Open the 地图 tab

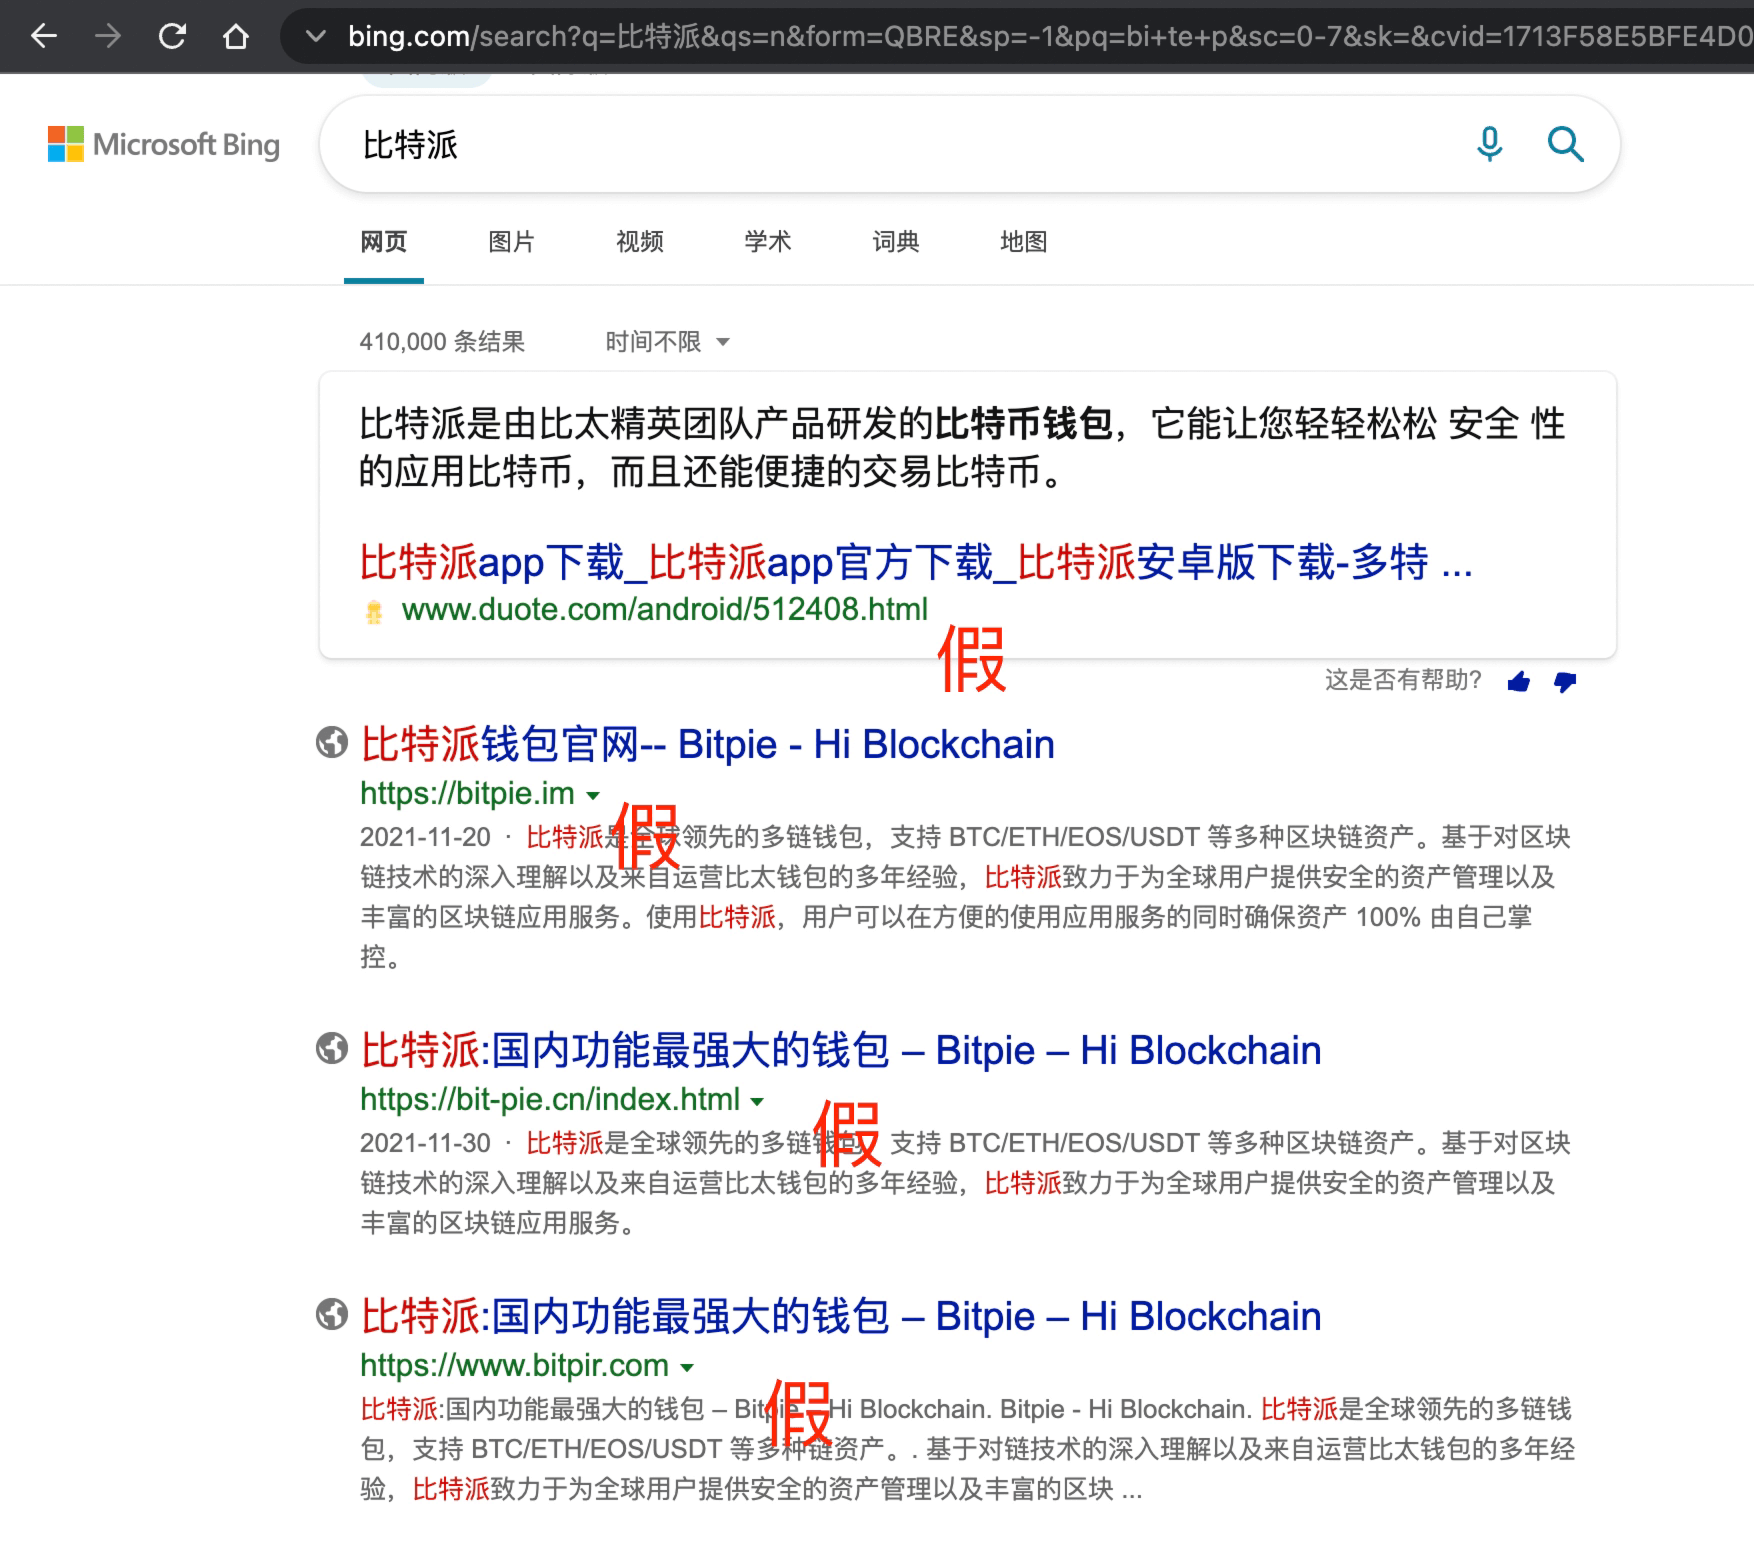tap(1024, 242)
